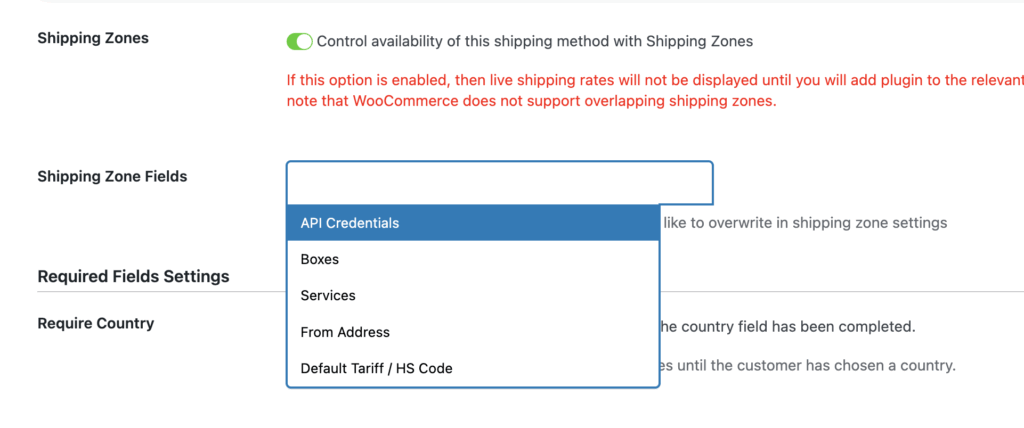Click the 'Control availability of this shipping method' label

pos(534,41)
